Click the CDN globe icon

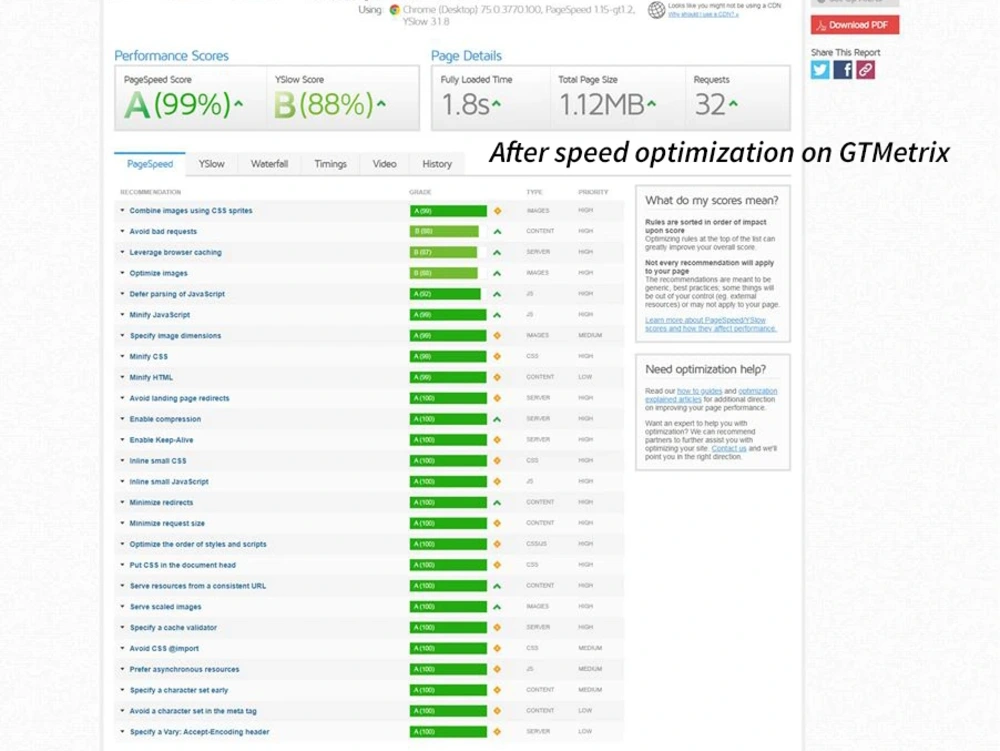point(656,10)
